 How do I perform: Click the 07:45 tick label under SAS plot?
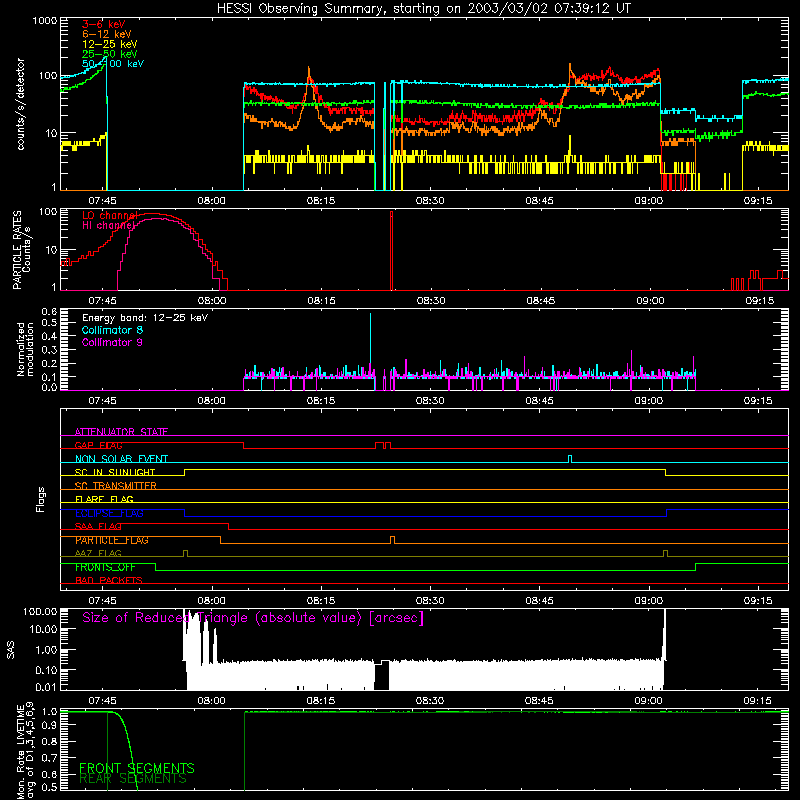[x=102, y=701]
